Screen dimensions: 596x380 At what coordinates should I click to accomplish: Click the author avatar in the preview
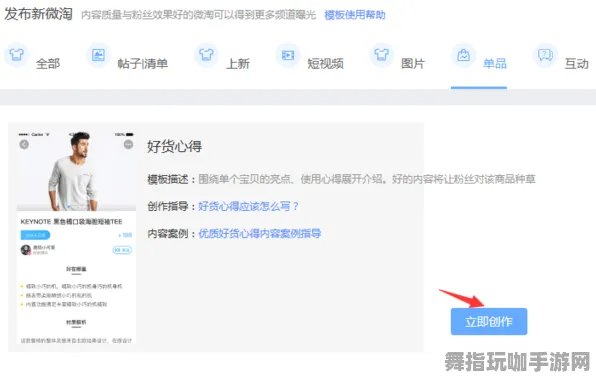(26, 250)
